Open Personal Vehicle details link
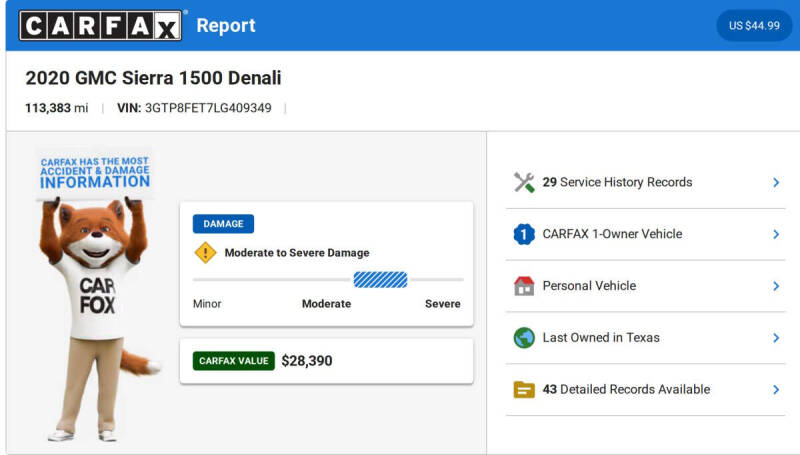This screenshot has height=455, width=800. [589, 286]
